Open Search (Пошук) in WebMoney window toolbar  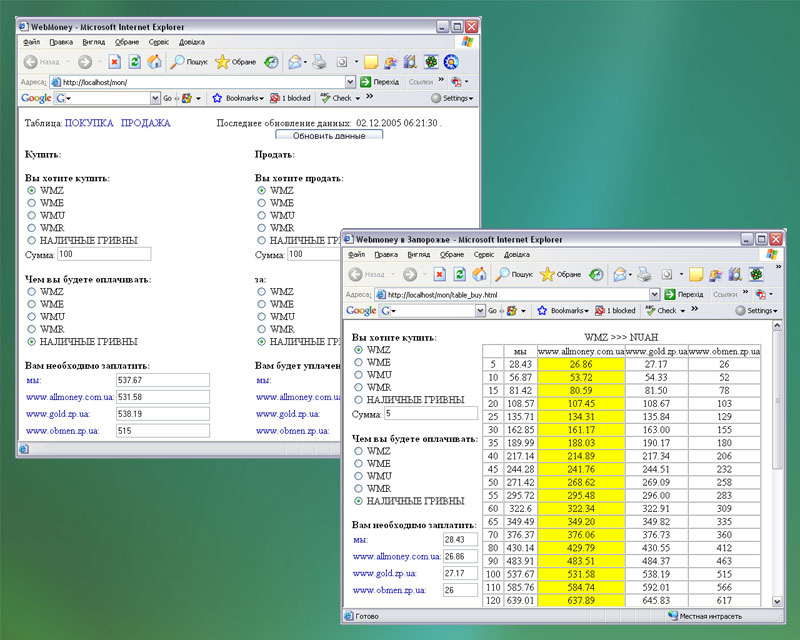pos(189,62)
